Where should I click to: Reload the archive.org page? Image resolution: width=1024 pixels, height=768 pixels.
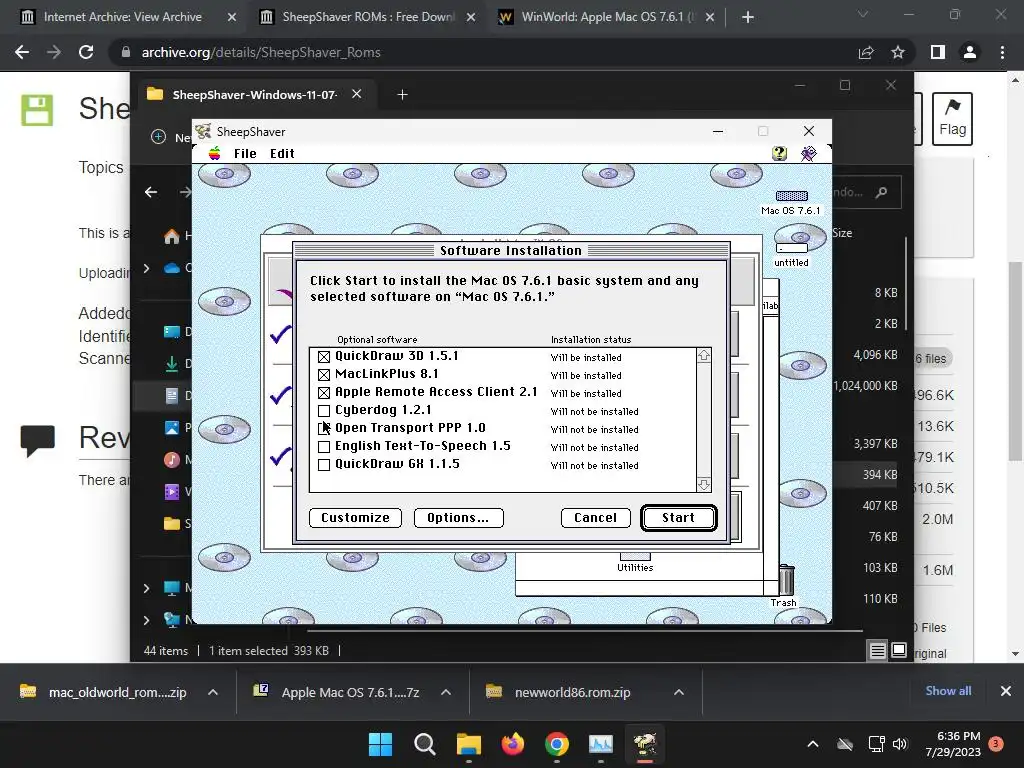(86, 52)
